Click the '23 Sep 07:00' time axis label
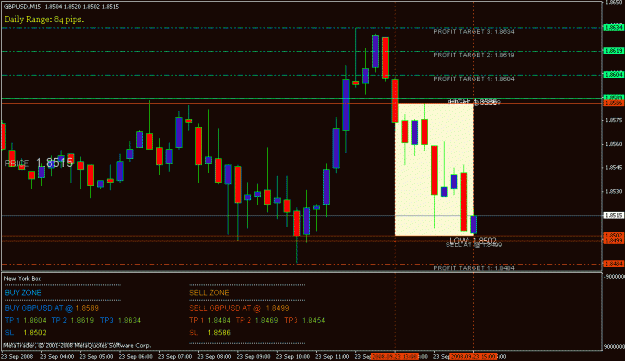This screenshot has width=625, height=361. tap(175, 357)
